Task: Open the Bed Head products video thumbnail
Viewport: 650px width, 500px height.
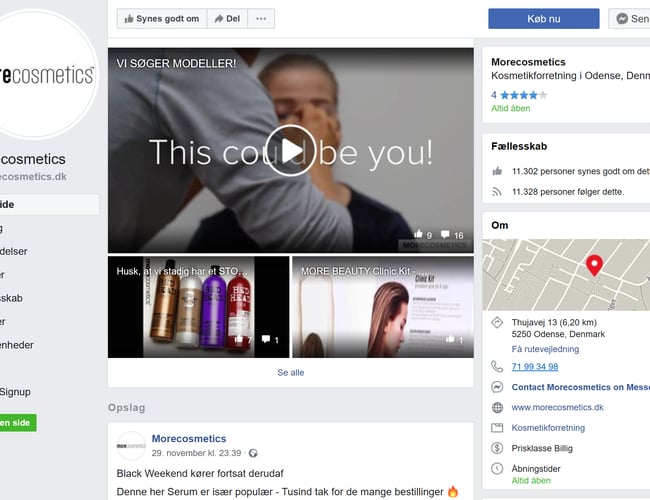Action: (199, 307)
